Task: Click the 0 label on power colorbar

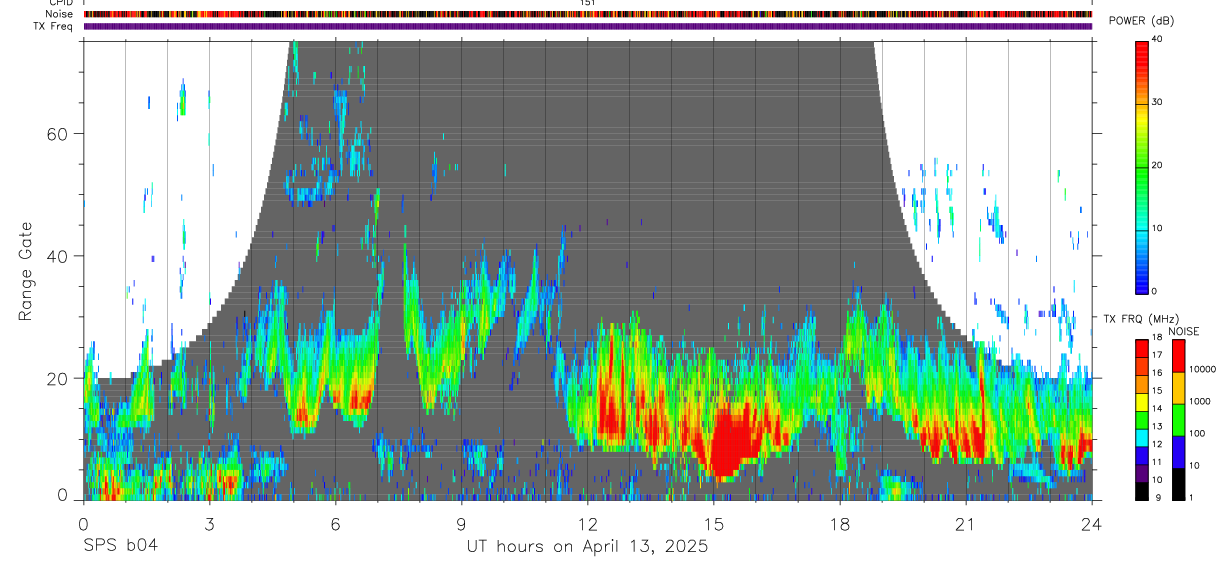Action: click(1154, 291)
